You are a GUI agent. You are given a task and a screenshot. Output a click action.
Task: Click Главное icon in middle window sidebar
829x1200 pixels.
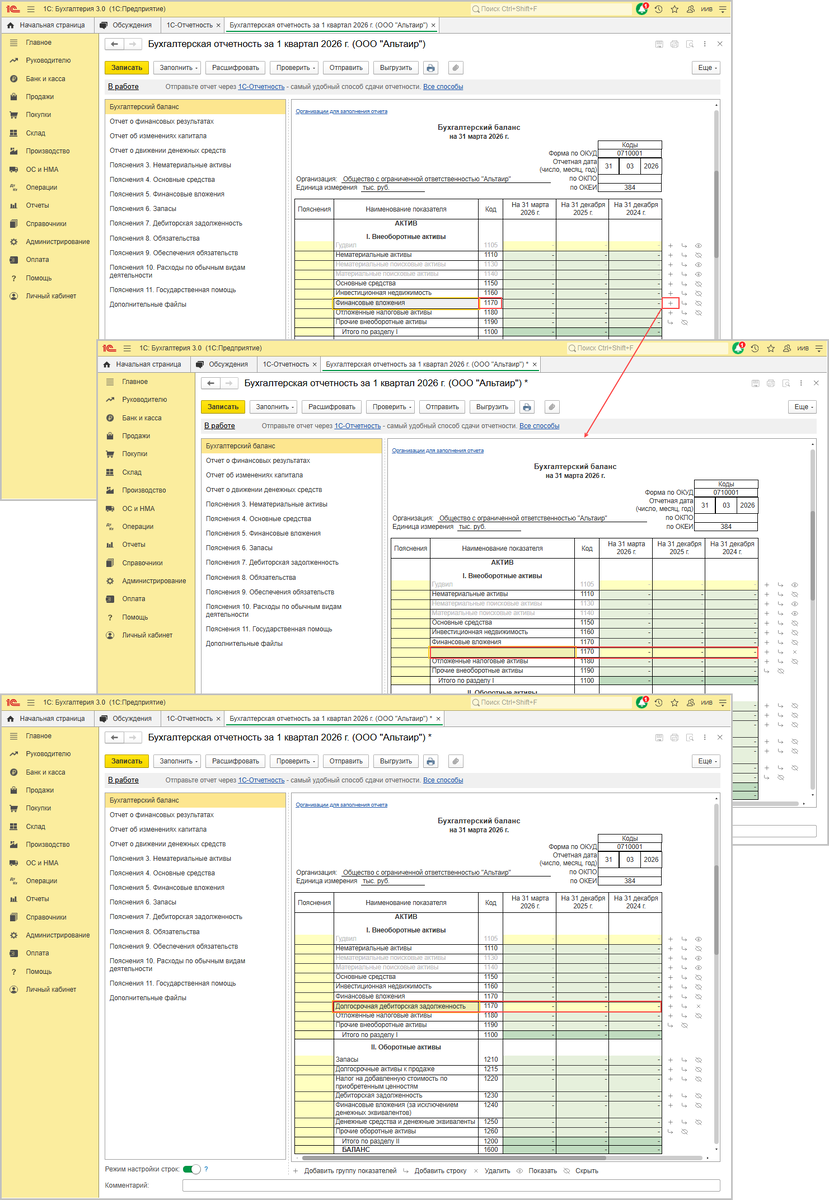click(110, 382)
